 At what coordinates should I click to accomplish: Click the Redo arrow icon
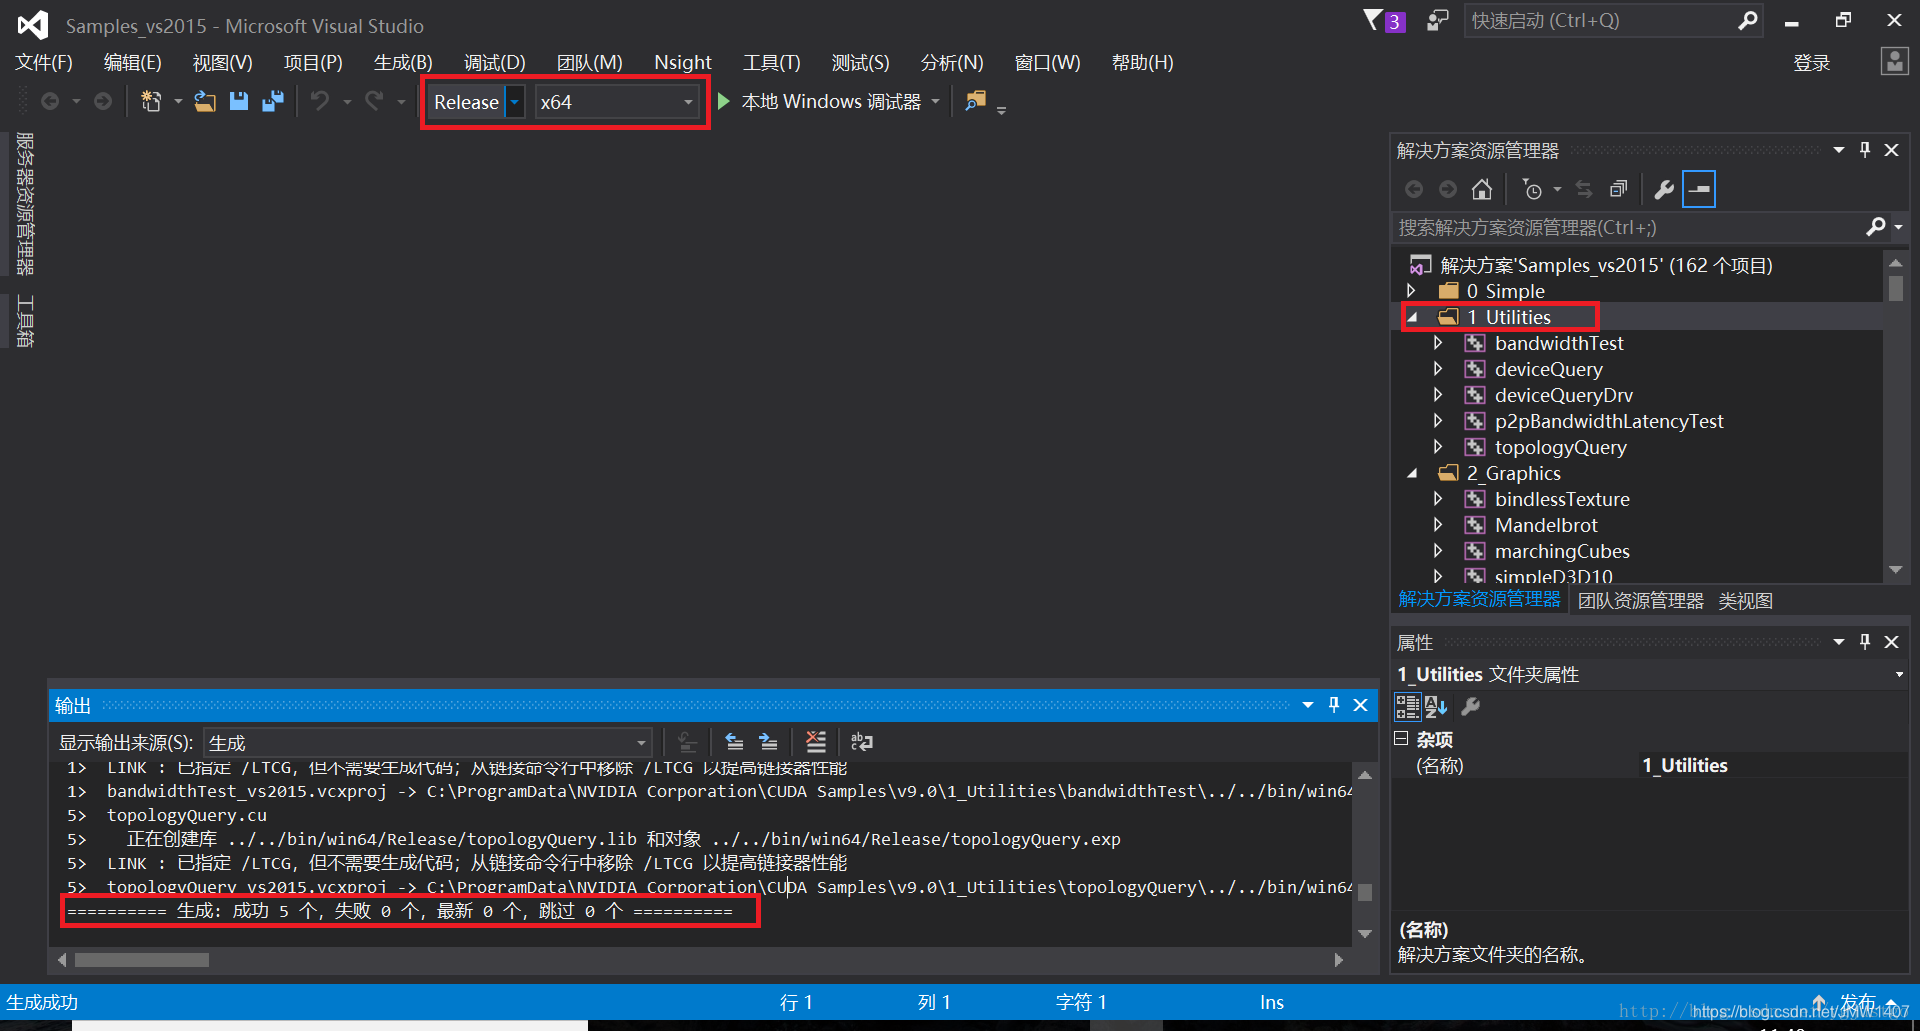pyautogui.click(x=374, y=101)
